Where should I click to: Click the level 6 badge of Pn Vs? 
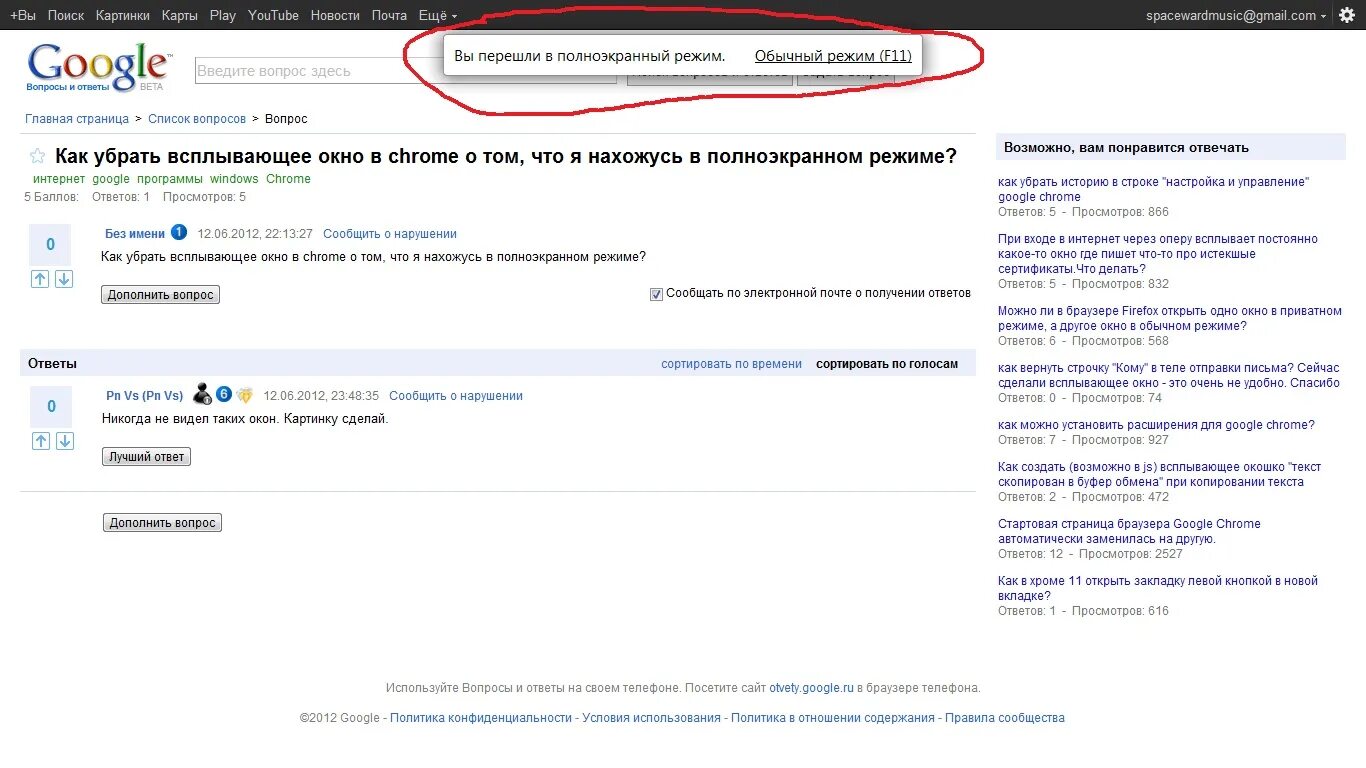click(x=224, y=394)
